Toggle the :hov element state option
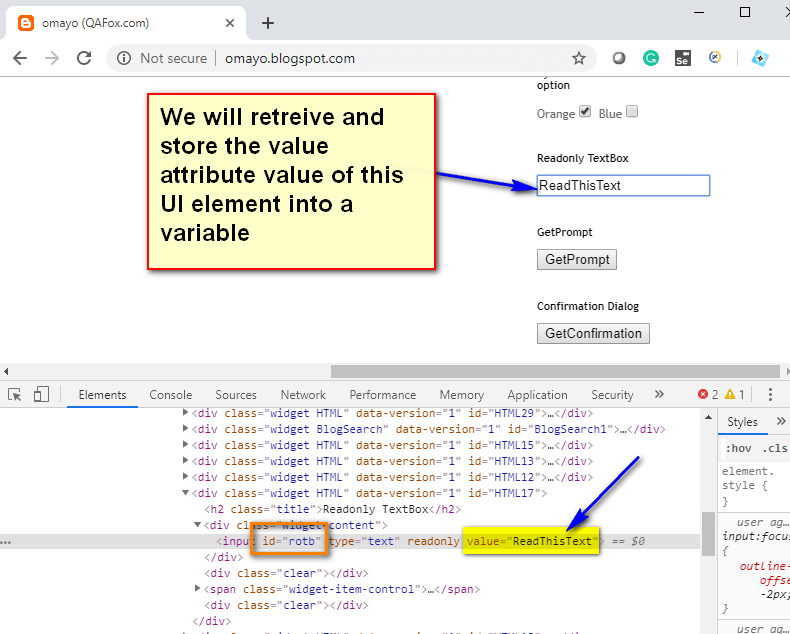This screenshot has width=790, height=634. point(738,448)
